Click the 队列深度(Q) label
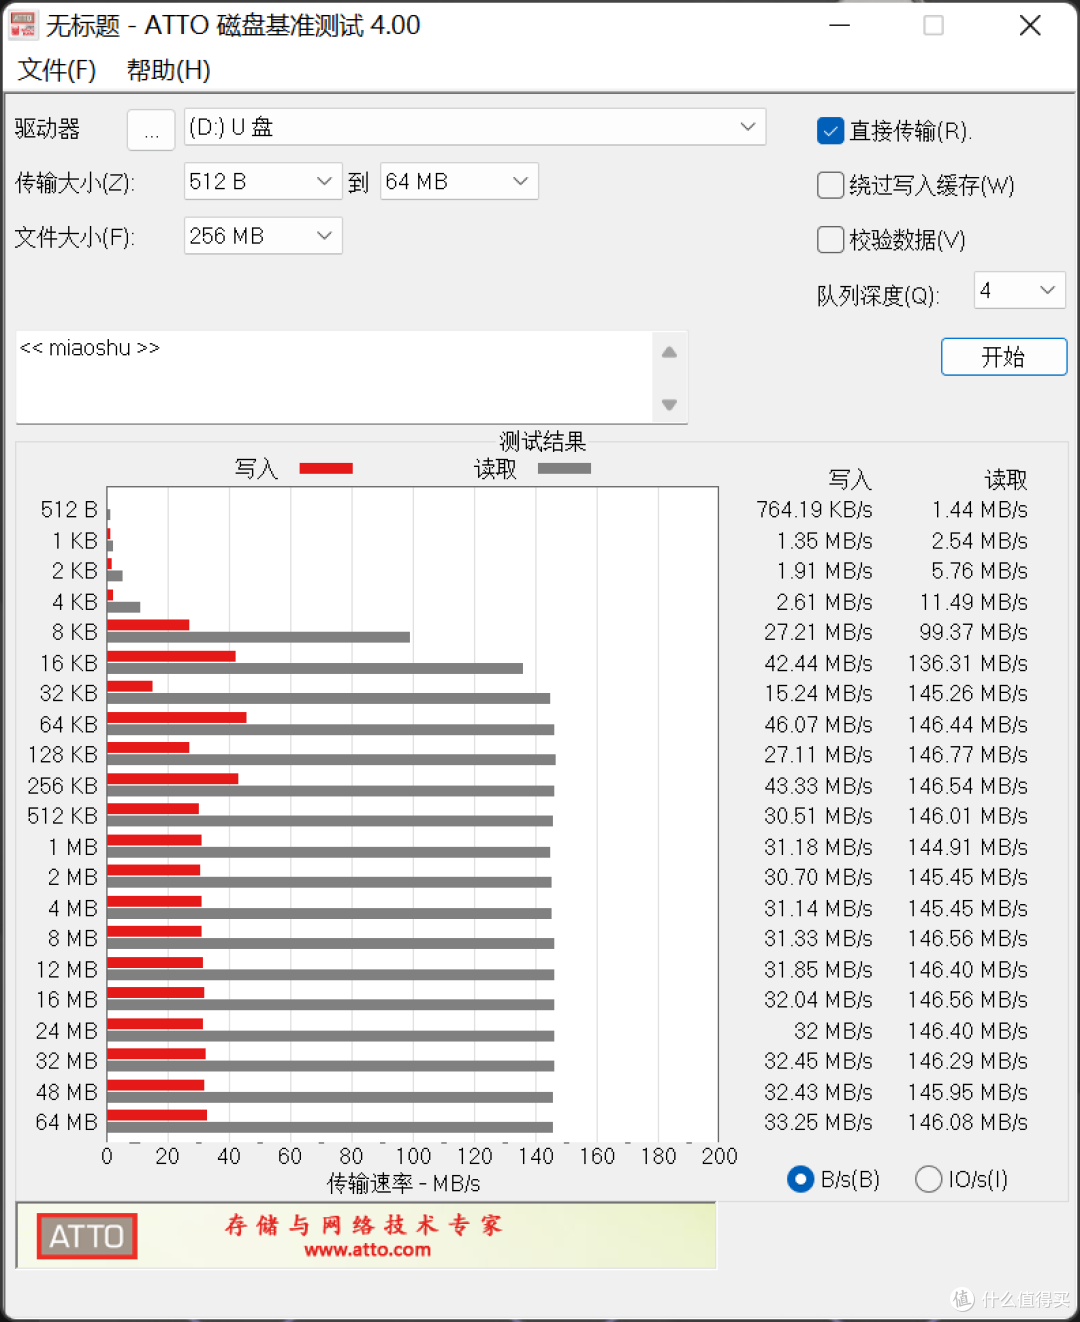1080x1322 pixels. [x=878, y=296]
